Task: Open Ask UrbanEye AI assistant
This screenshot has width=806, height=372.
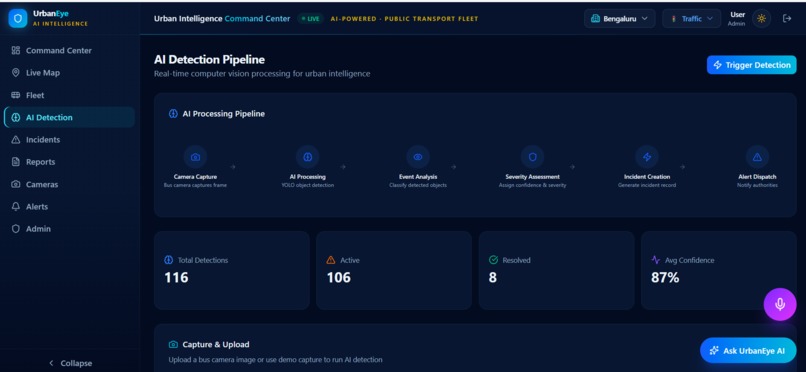Action: point(748,350)
